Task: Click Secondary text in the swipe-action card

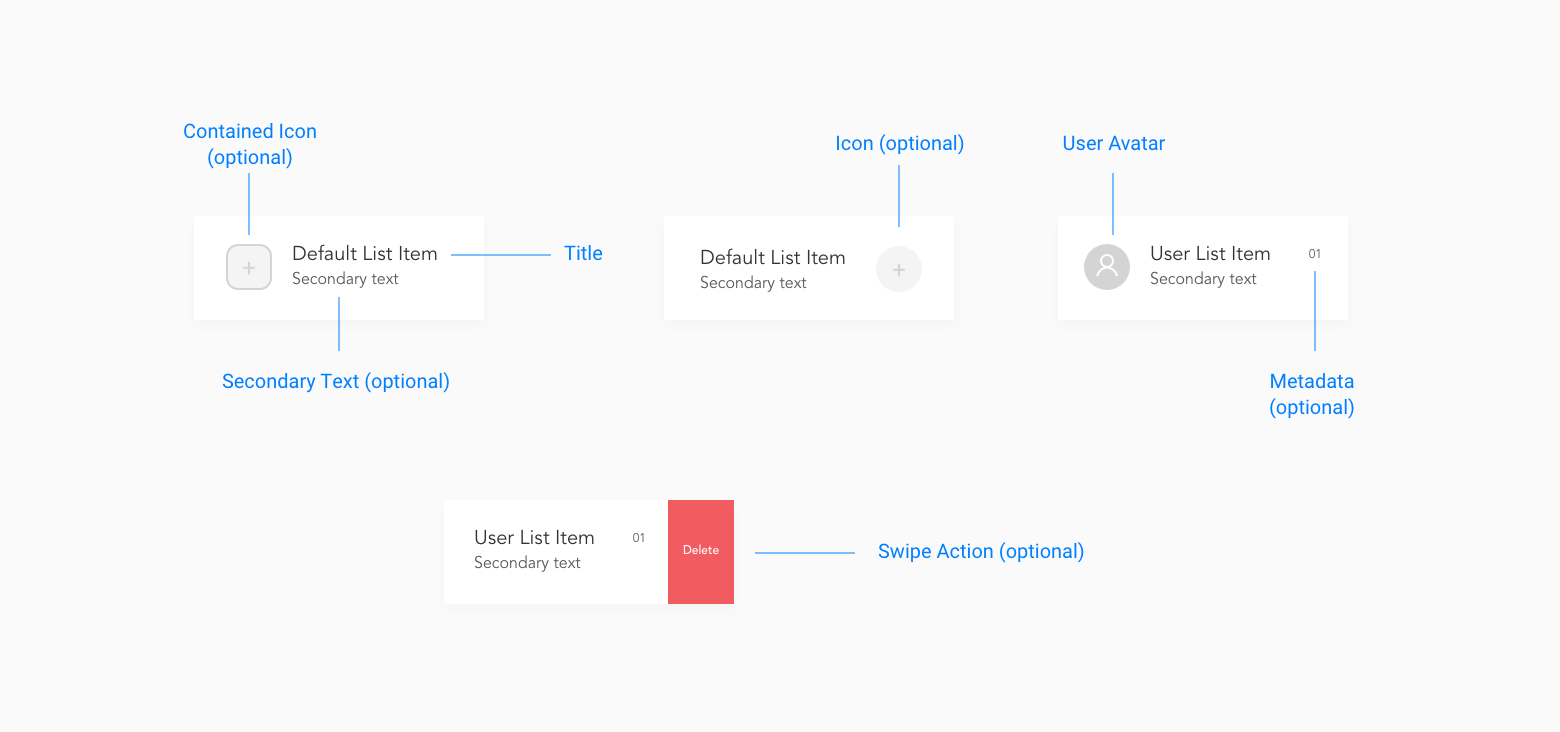Action: pos(527,563)
